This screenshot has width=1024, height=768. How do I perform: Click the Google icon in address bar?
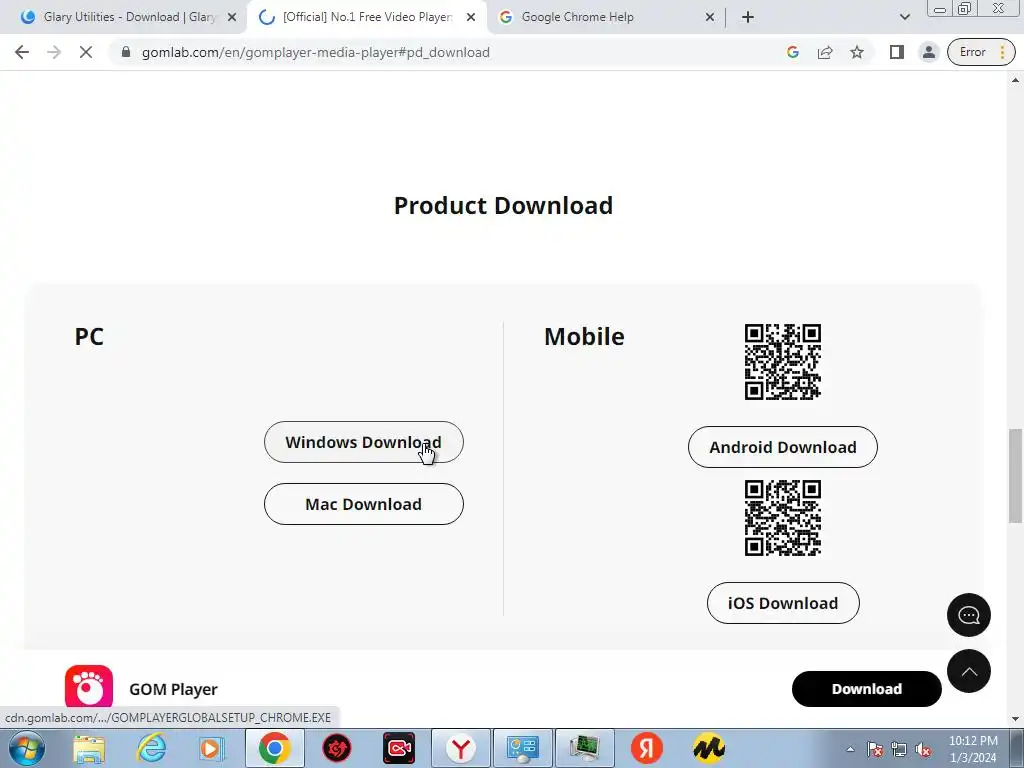coord(793,52)
